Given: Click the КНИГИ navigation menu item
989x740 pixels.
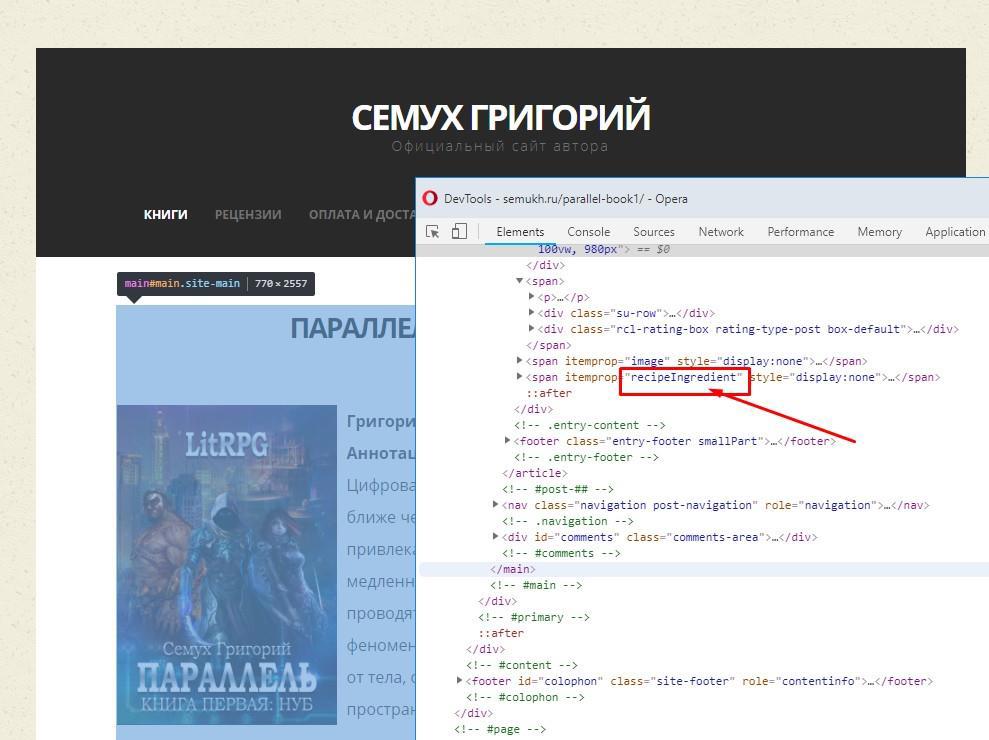Looking at the screenshot, I should tap(165, 214).
